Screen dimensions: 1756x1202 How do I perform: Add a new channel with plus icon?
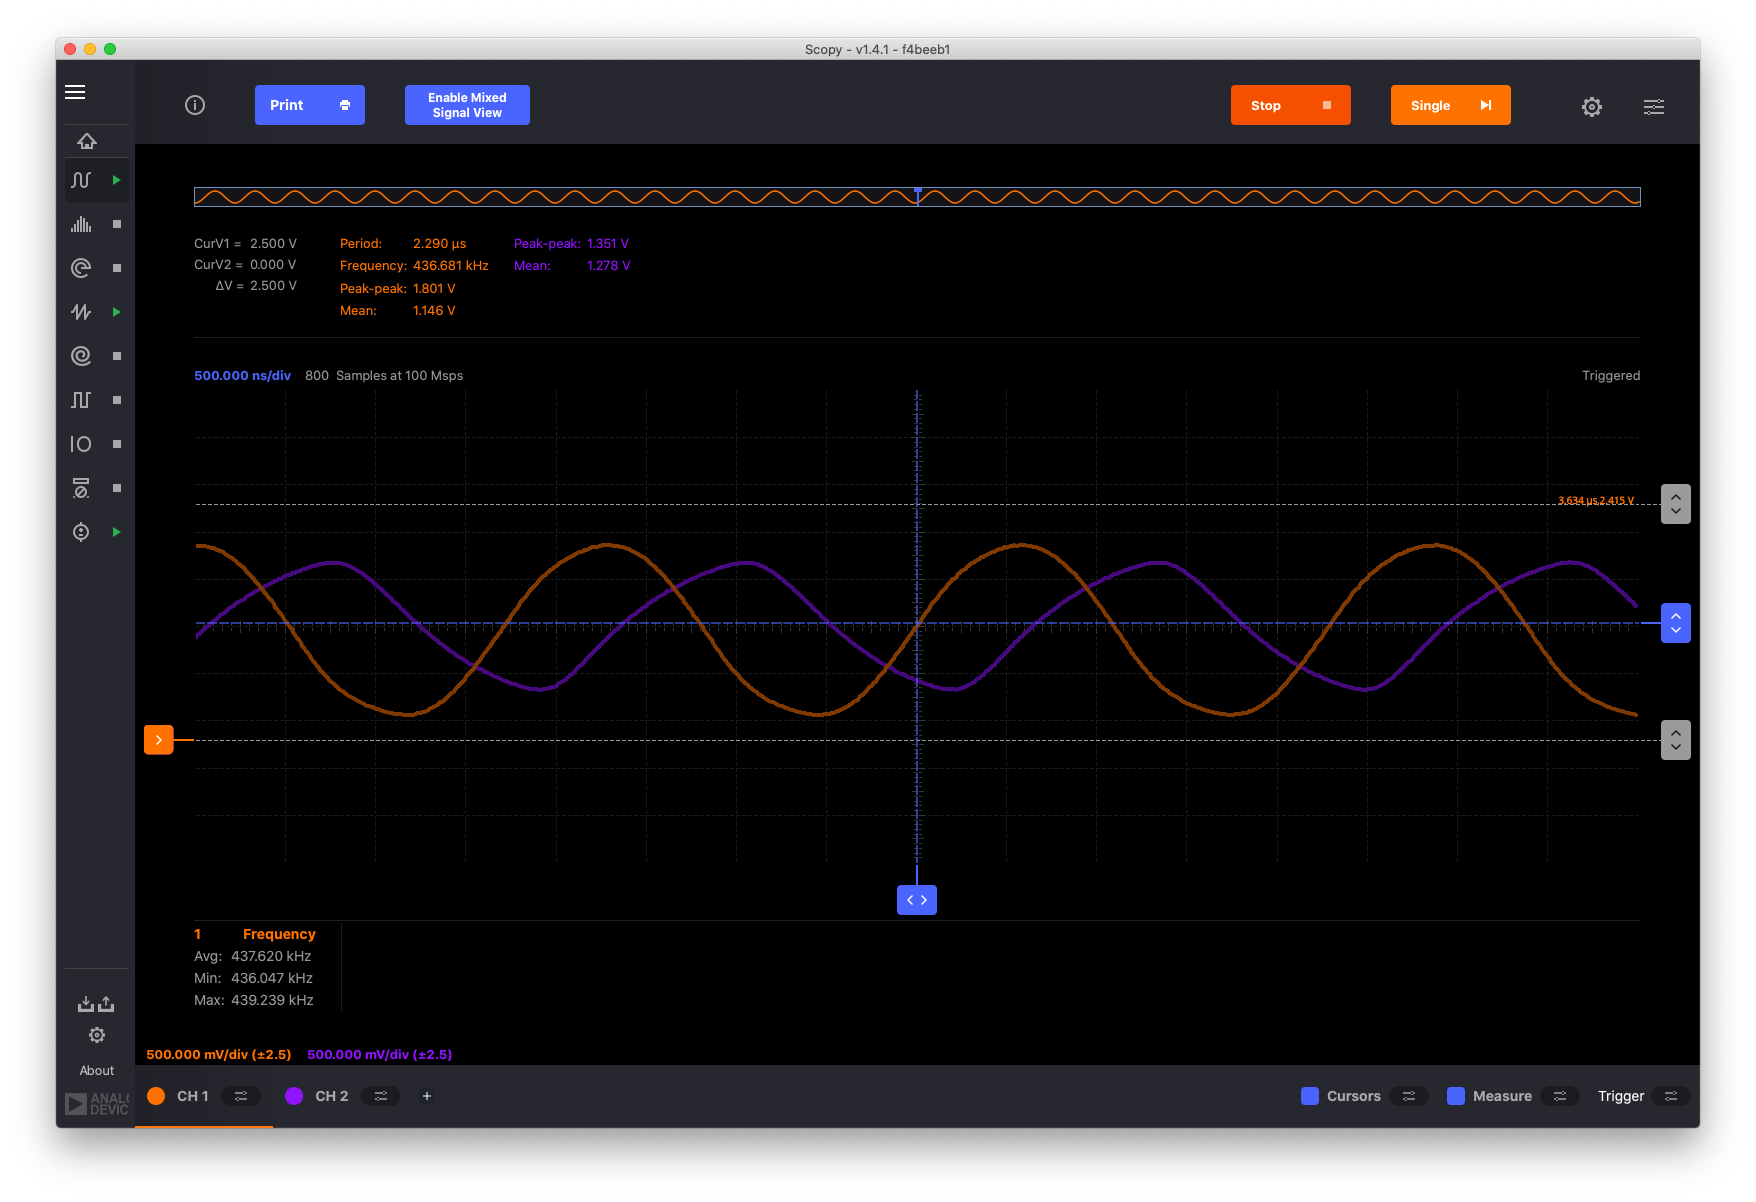tap(427, 1096)
